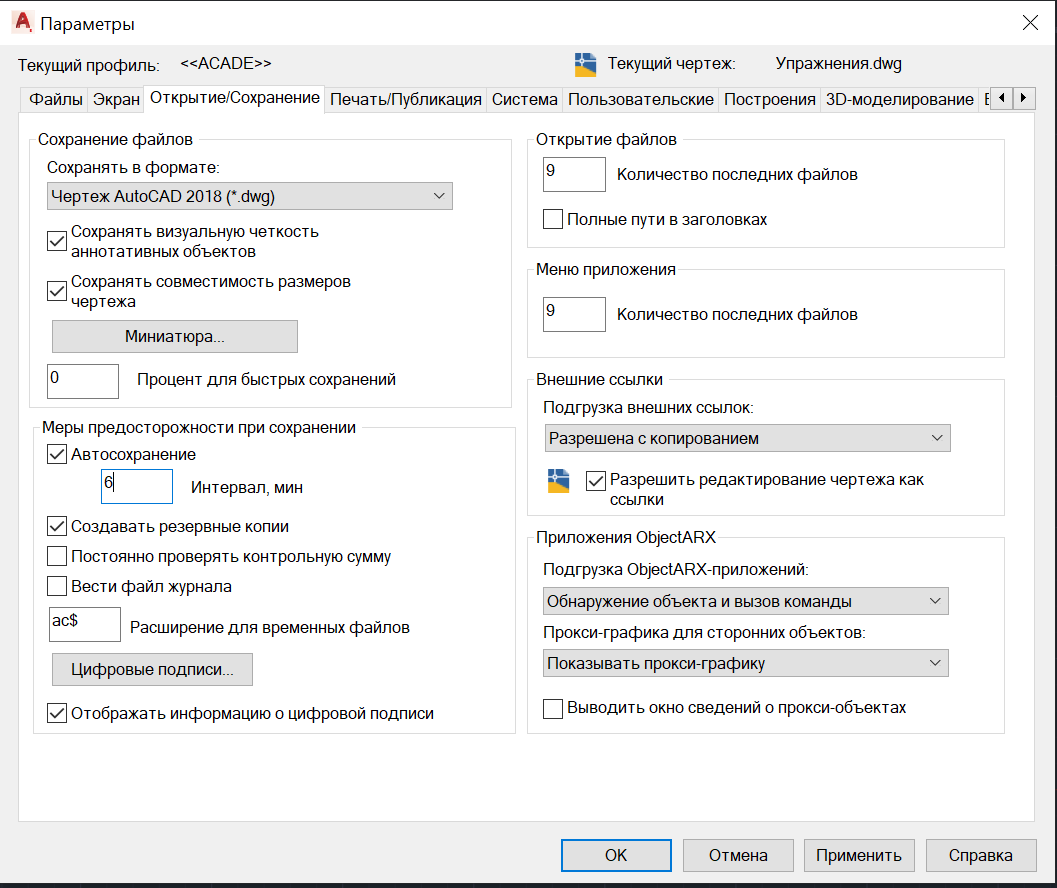Open the Подгрузка внешних ссылок dropdown
The image size is (1057, 888).
[x=747, y=438]
